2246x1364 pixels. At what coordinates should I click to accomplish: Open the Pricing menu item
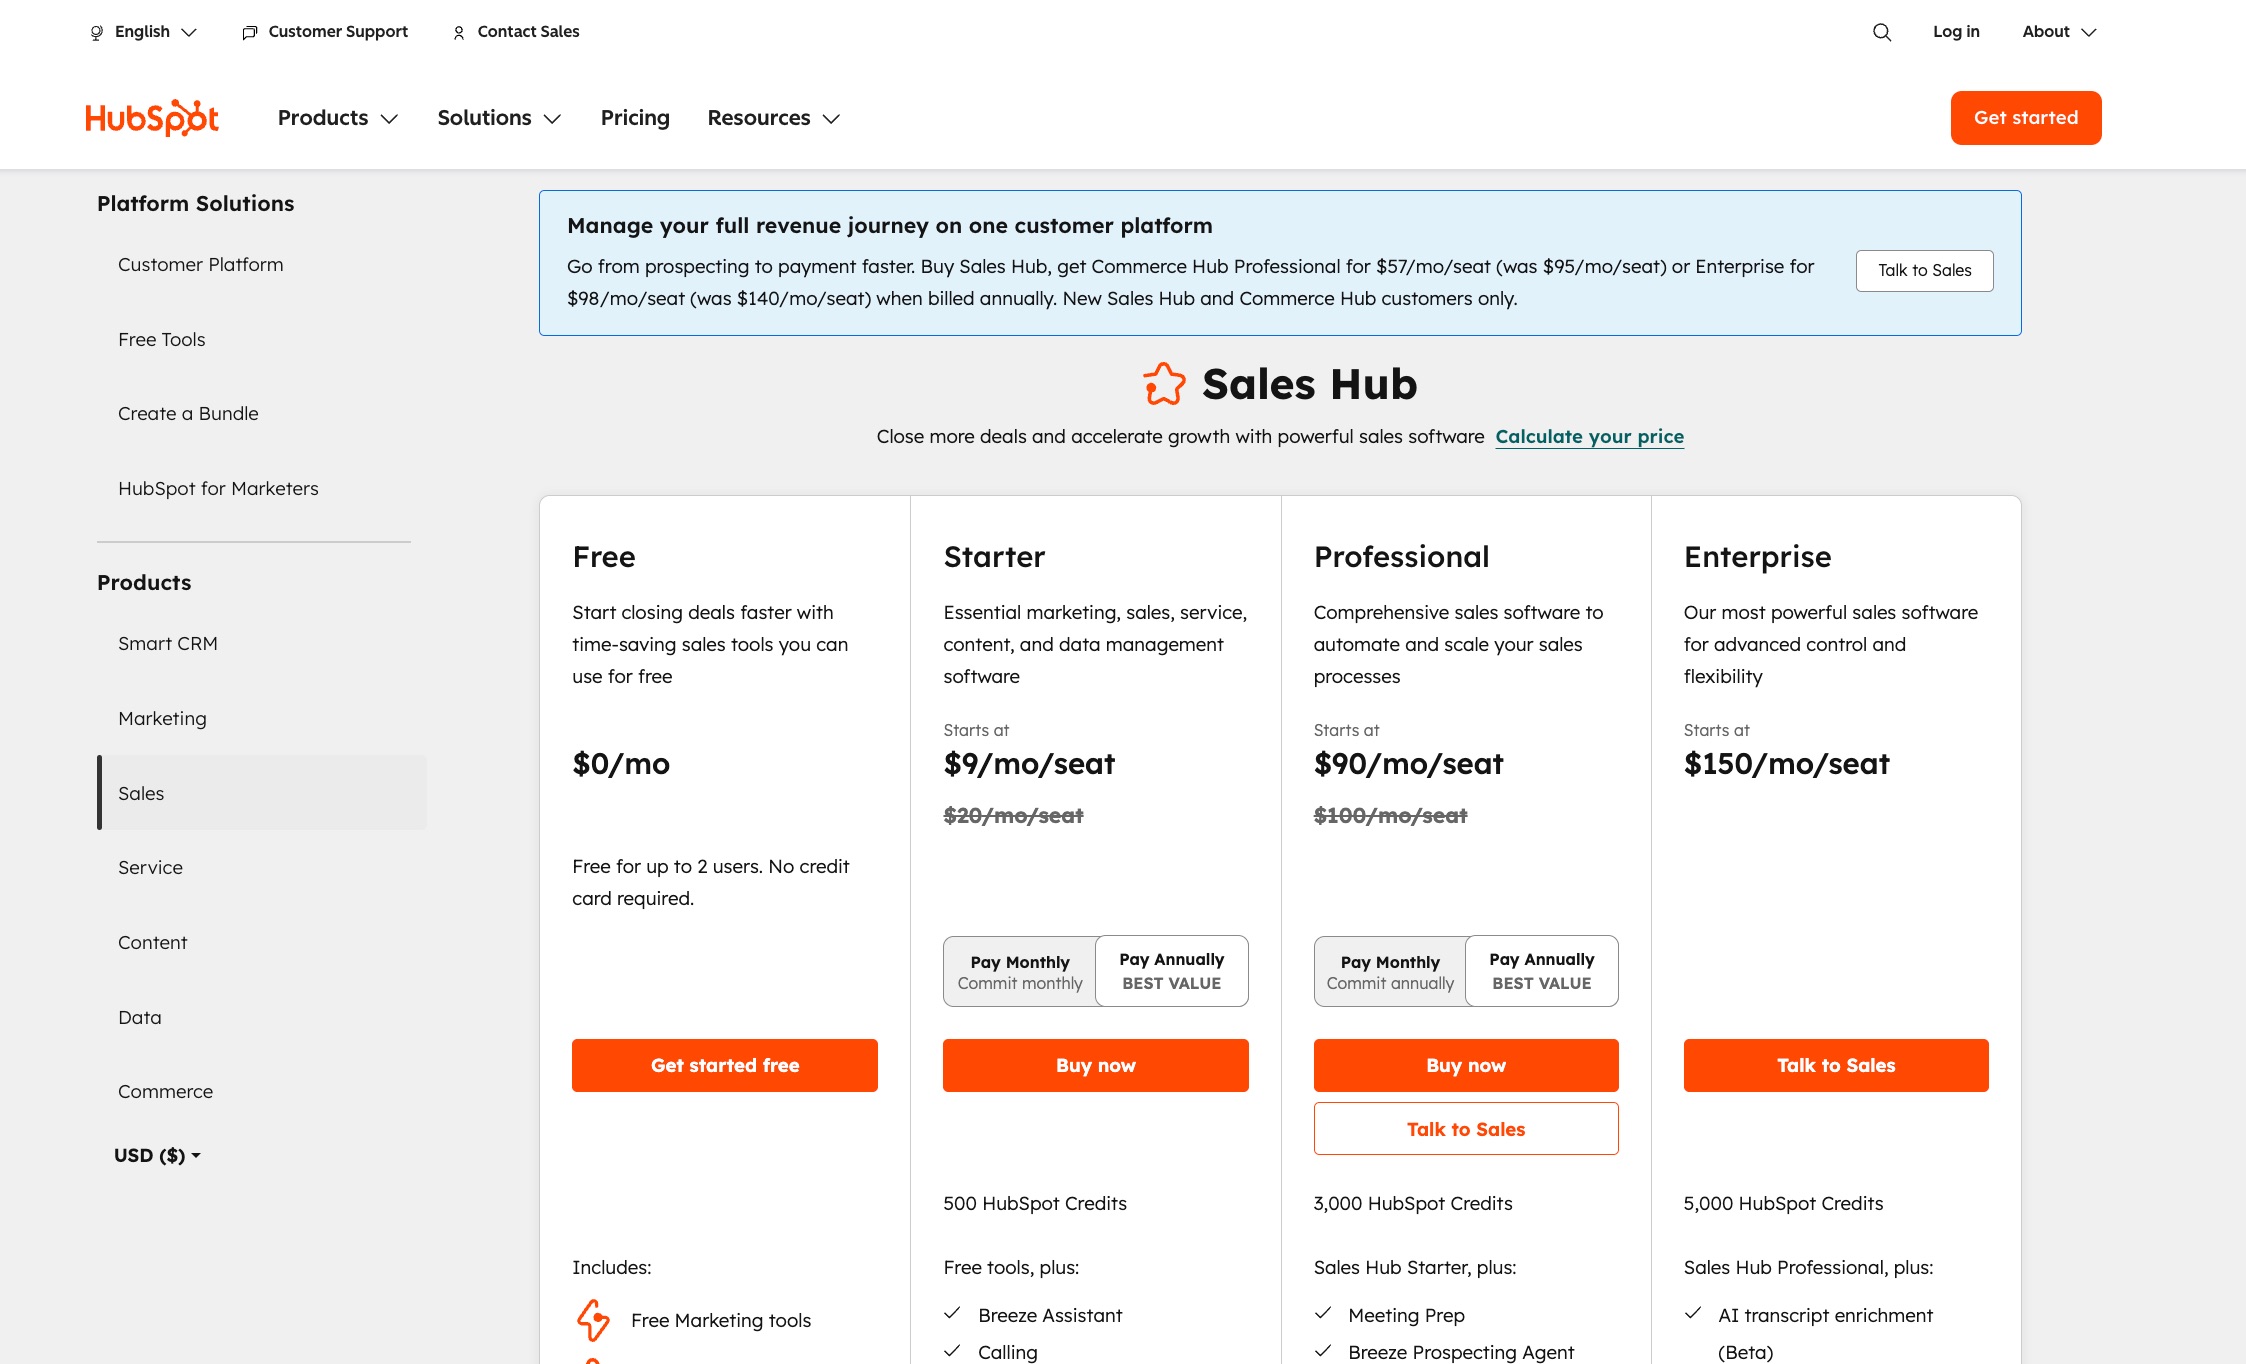[634, 117]
